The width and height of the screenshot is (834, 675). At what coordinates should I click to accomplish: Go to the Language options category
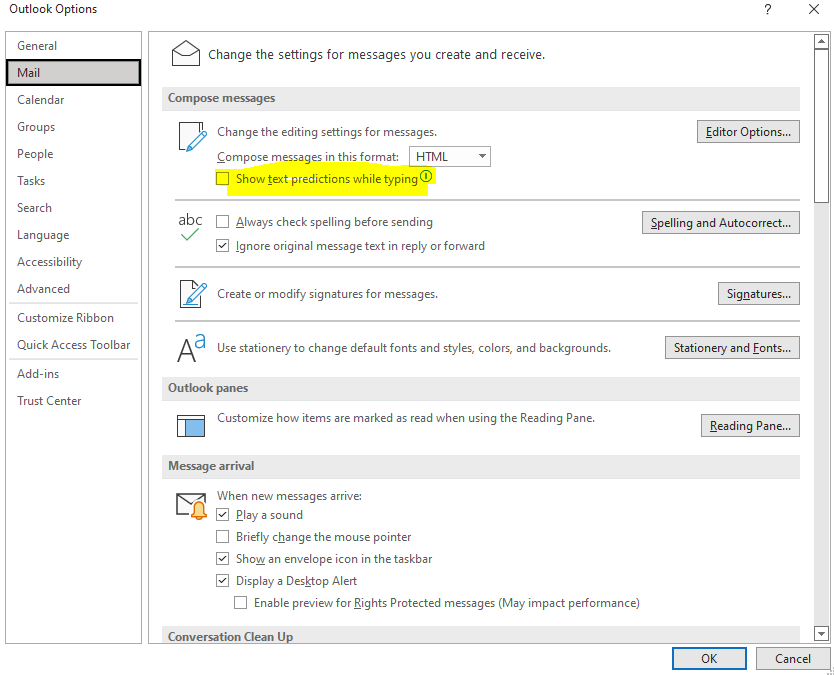[x=73, y=235]
